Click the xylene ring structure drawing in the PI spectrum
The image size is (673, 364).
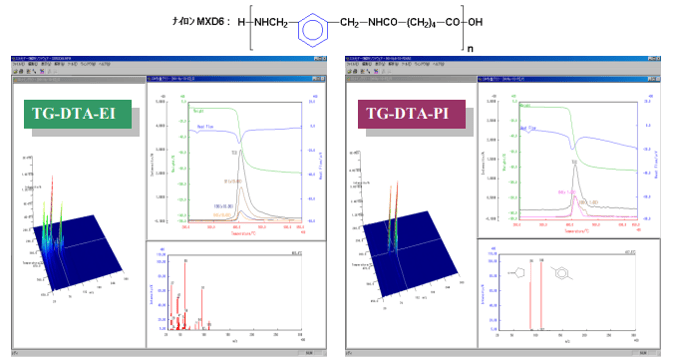pyautogui.click(x=562, y=273)
